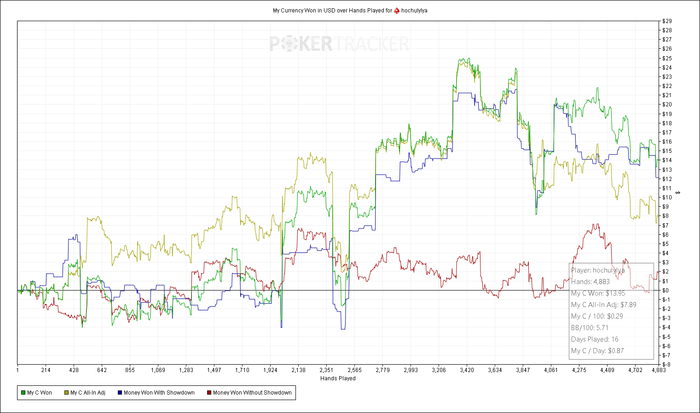Click the 1,710 x-axis tick label

242,370
